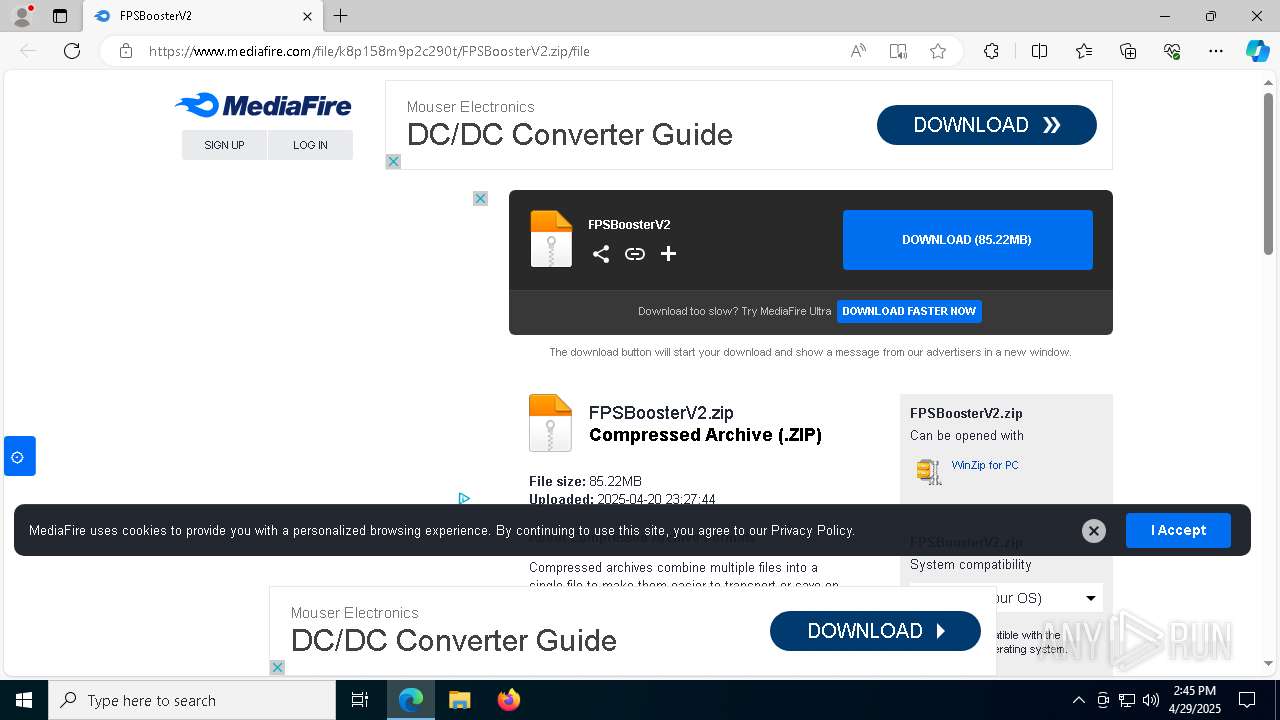Open Read aloud icon in address bar
This screenshot has width=1280, height=720.
coord(858,51)
